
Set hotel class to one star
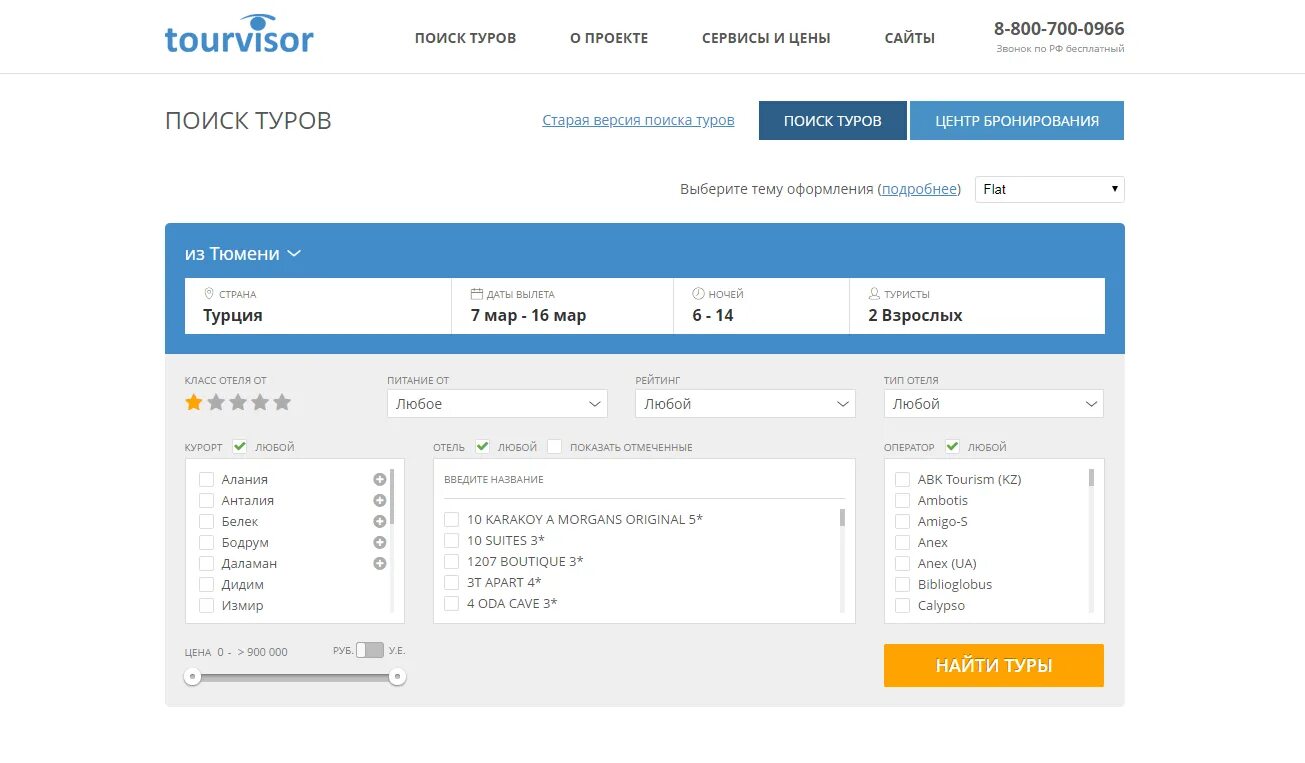[x=194, y=402]
